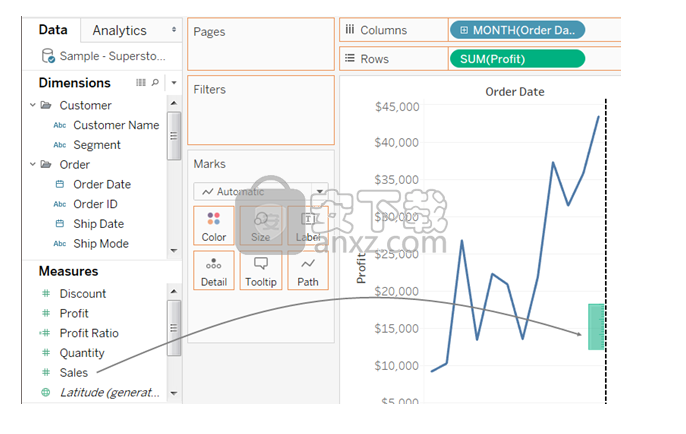Select the Discount measure
This screenshot has width=686, height=434.
(x=83, y=294)
